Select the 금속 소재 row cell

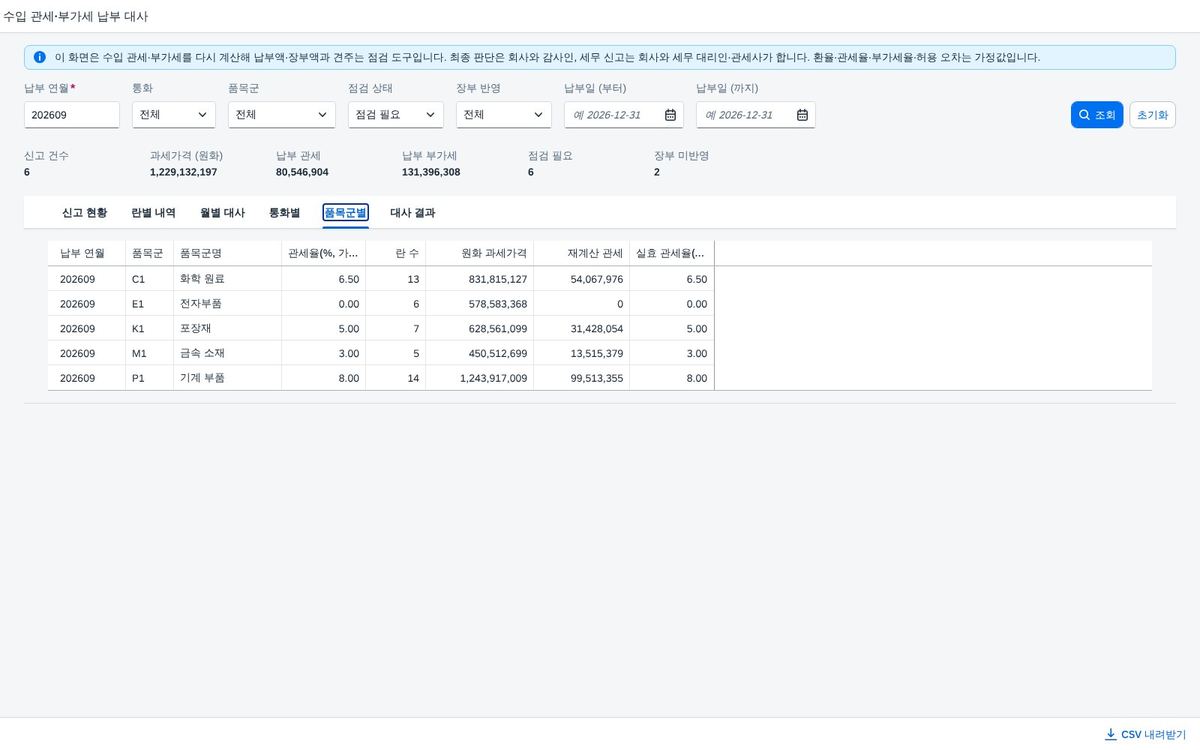click(x=227, y=353)
